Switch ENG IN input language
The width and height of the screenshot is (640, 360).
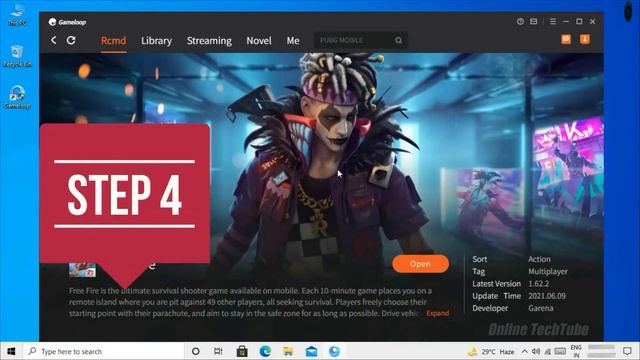[576, 351]
